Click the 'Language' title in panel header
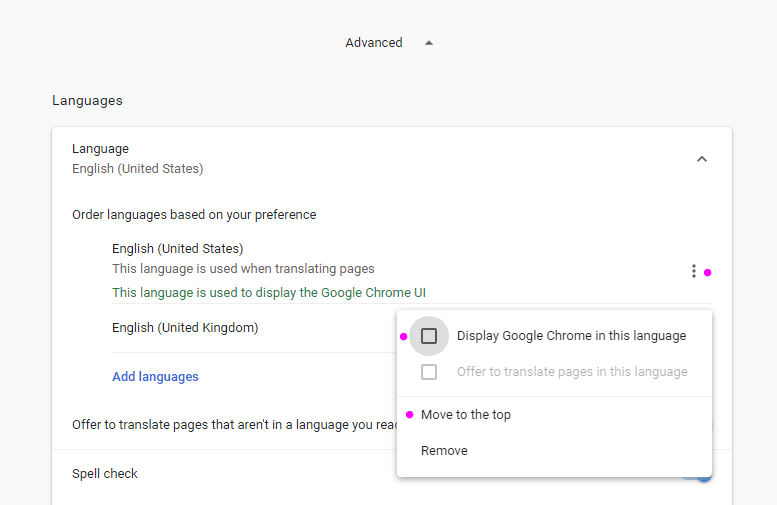This screenshot has height=505, width=777. (100, 149)
